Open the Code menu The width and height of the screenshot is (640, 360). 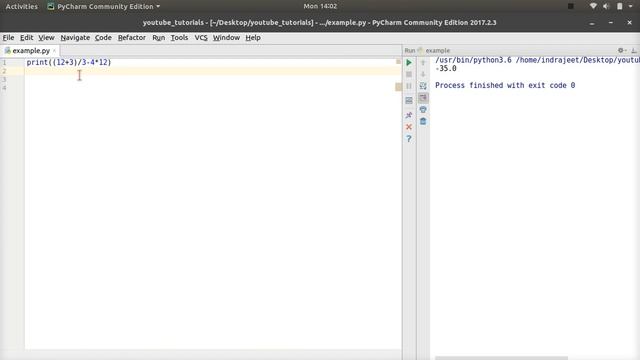pyautogui.click(x=103, y=38)
